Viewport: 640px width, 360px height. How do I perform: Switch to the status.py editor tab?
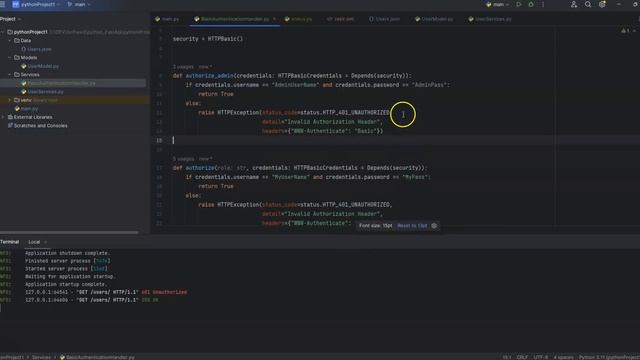point(299,19)
